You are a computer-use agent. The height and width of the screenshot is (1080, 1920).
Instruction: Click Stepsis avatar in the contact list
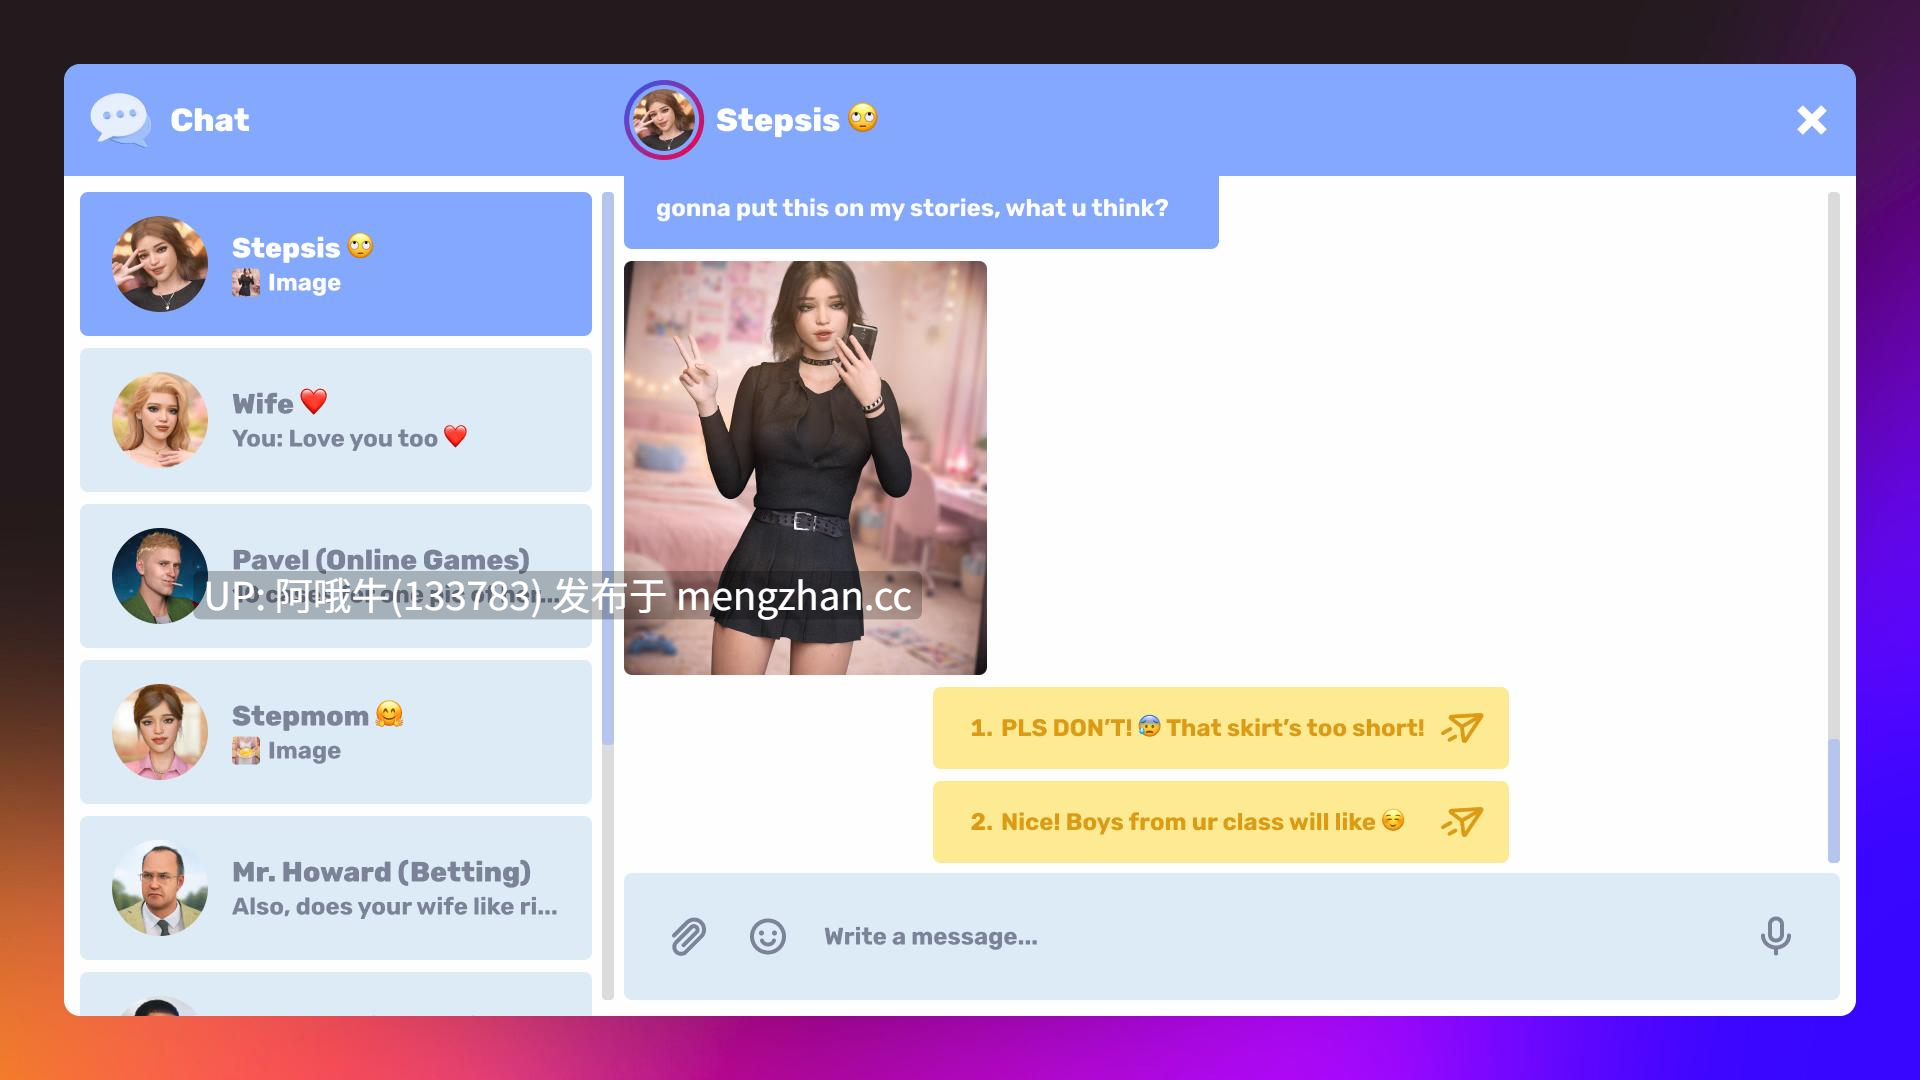pos(160,264)
